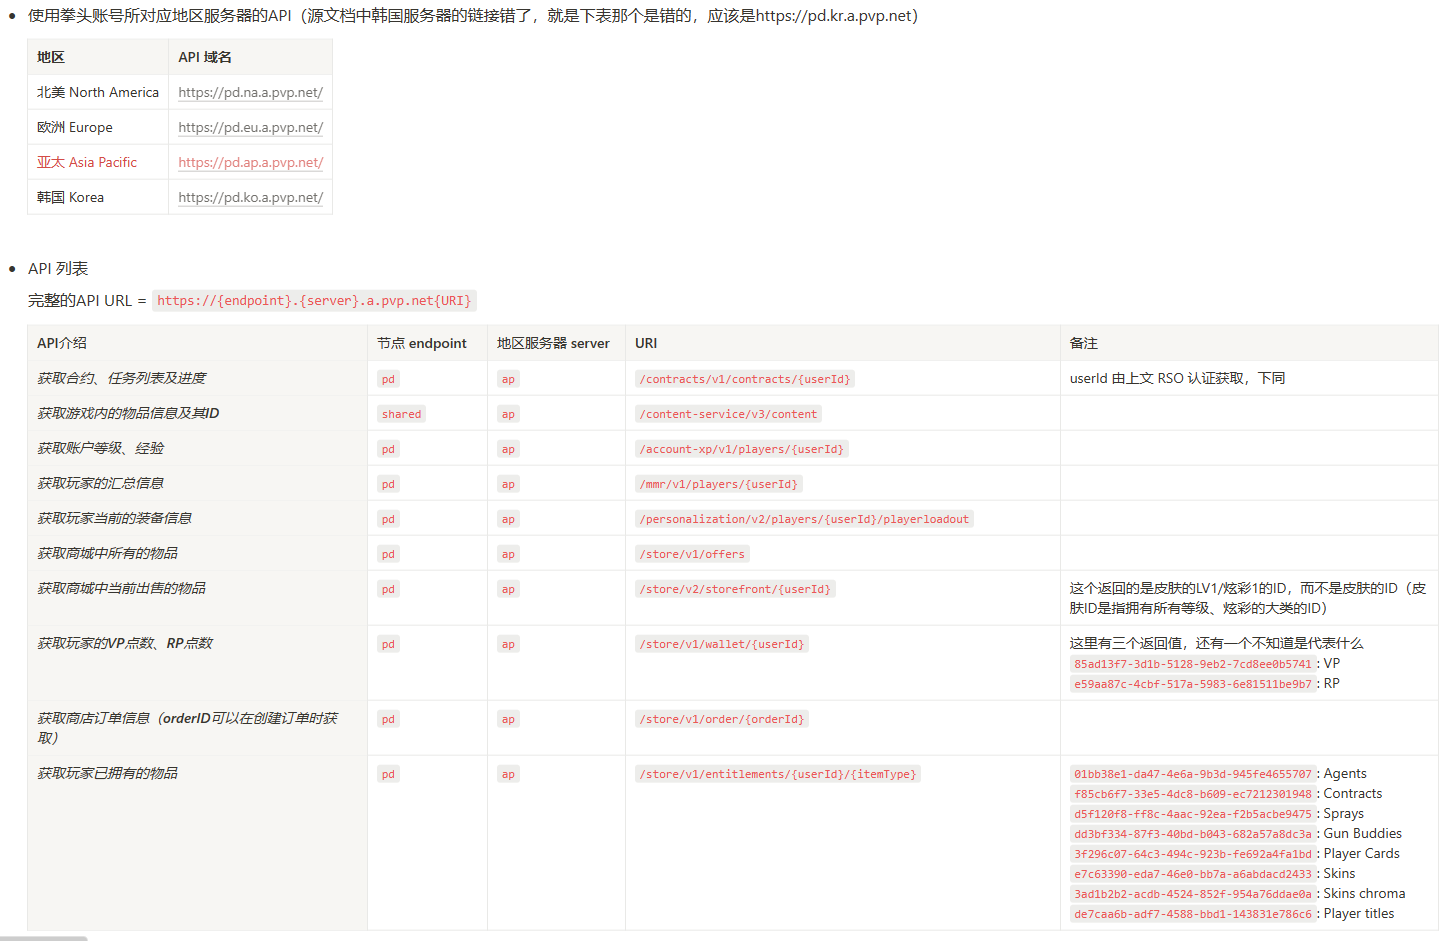This screenshot has height=941, width=1451.
Task: Select the /store/v2/storefront/{userId} URI
Action: [734, 589]
